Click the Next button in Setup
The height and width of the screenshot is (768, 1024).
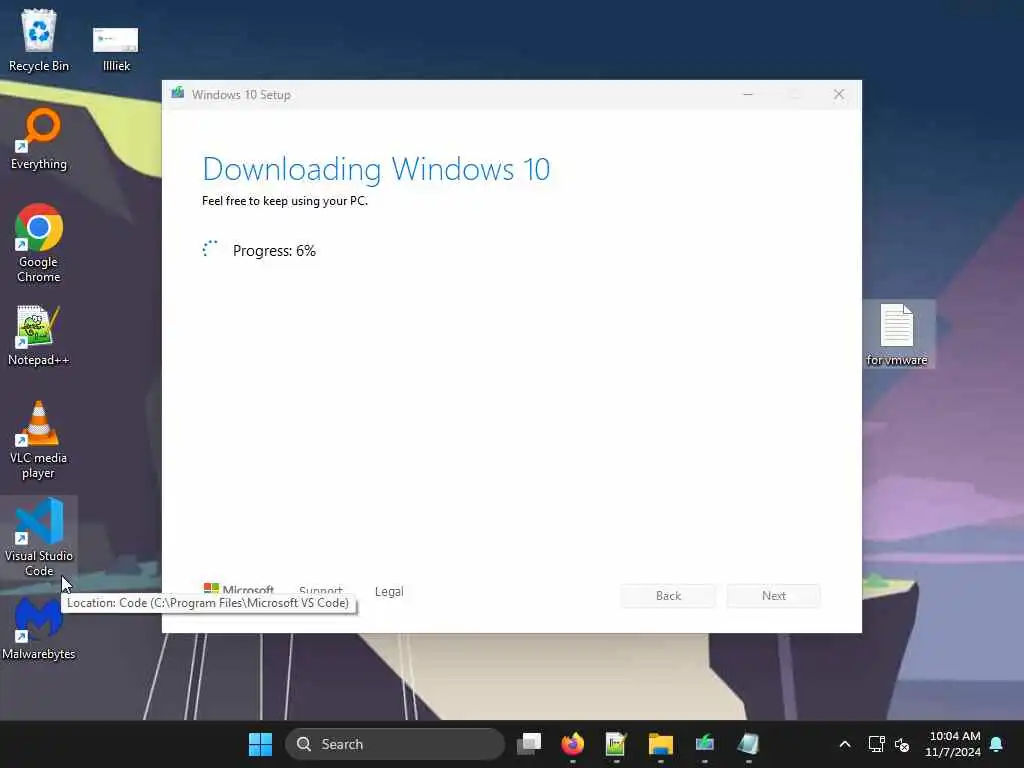tap(774, 596)
